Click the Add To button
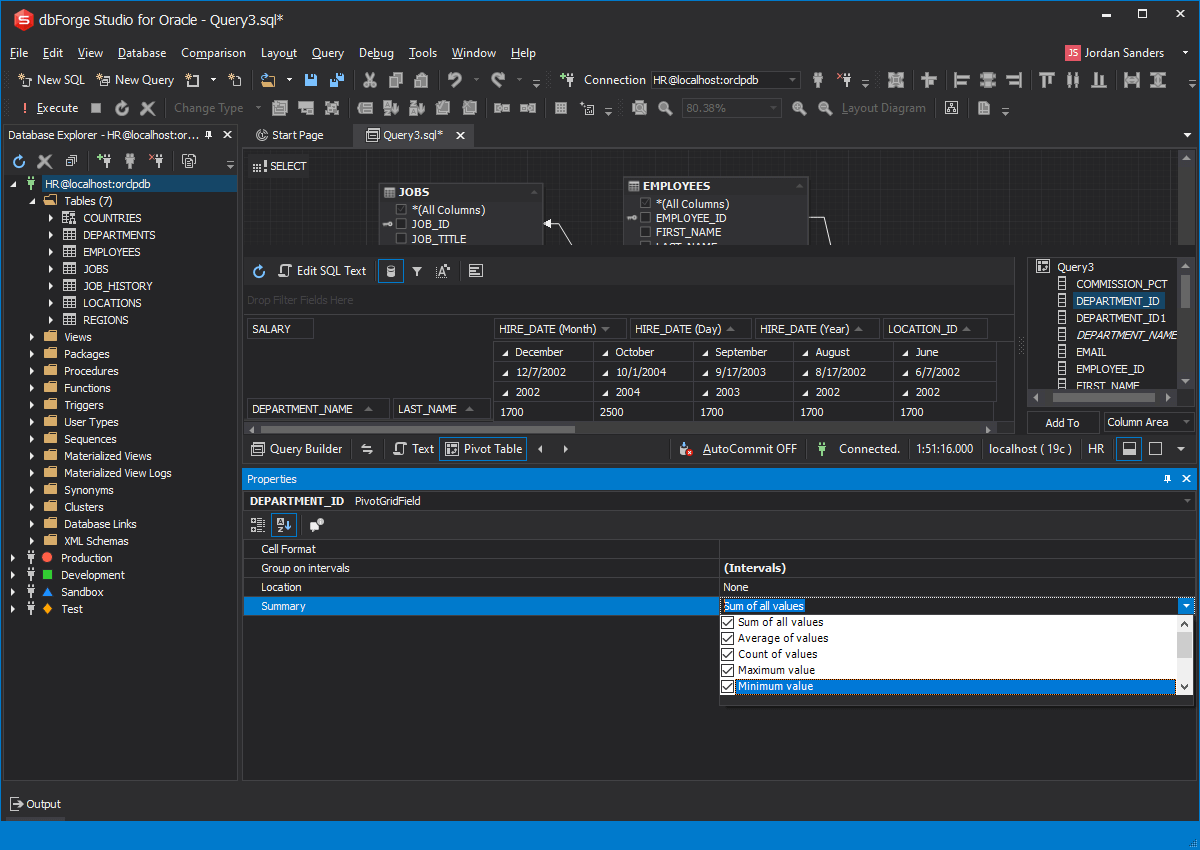 click(1062, 422)
